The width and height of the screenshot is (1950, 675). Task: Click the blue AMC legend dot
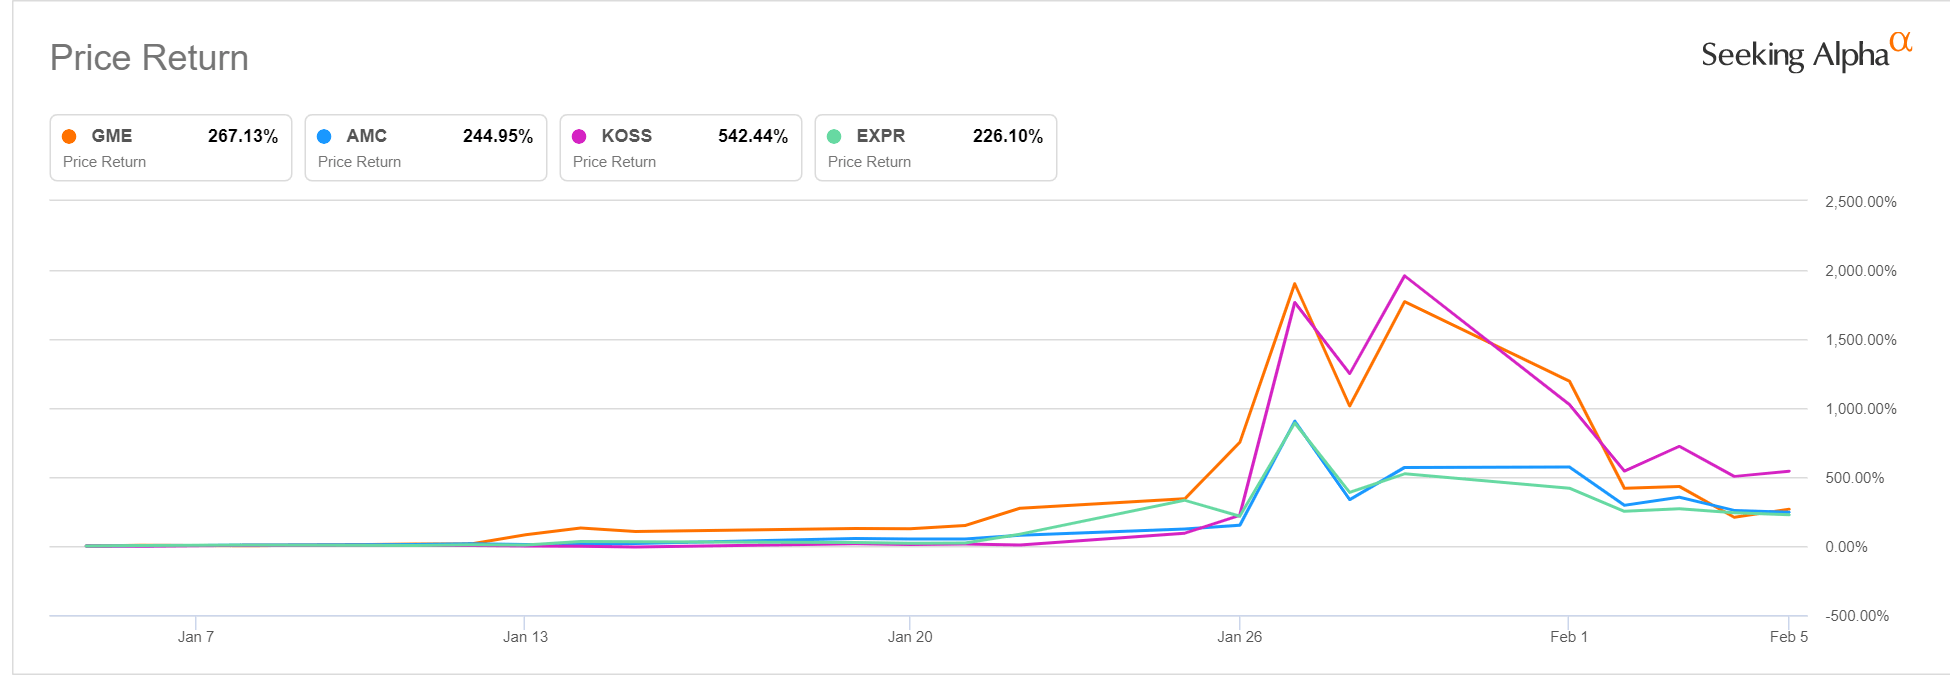pyautogui.click(x=324, y=136)
